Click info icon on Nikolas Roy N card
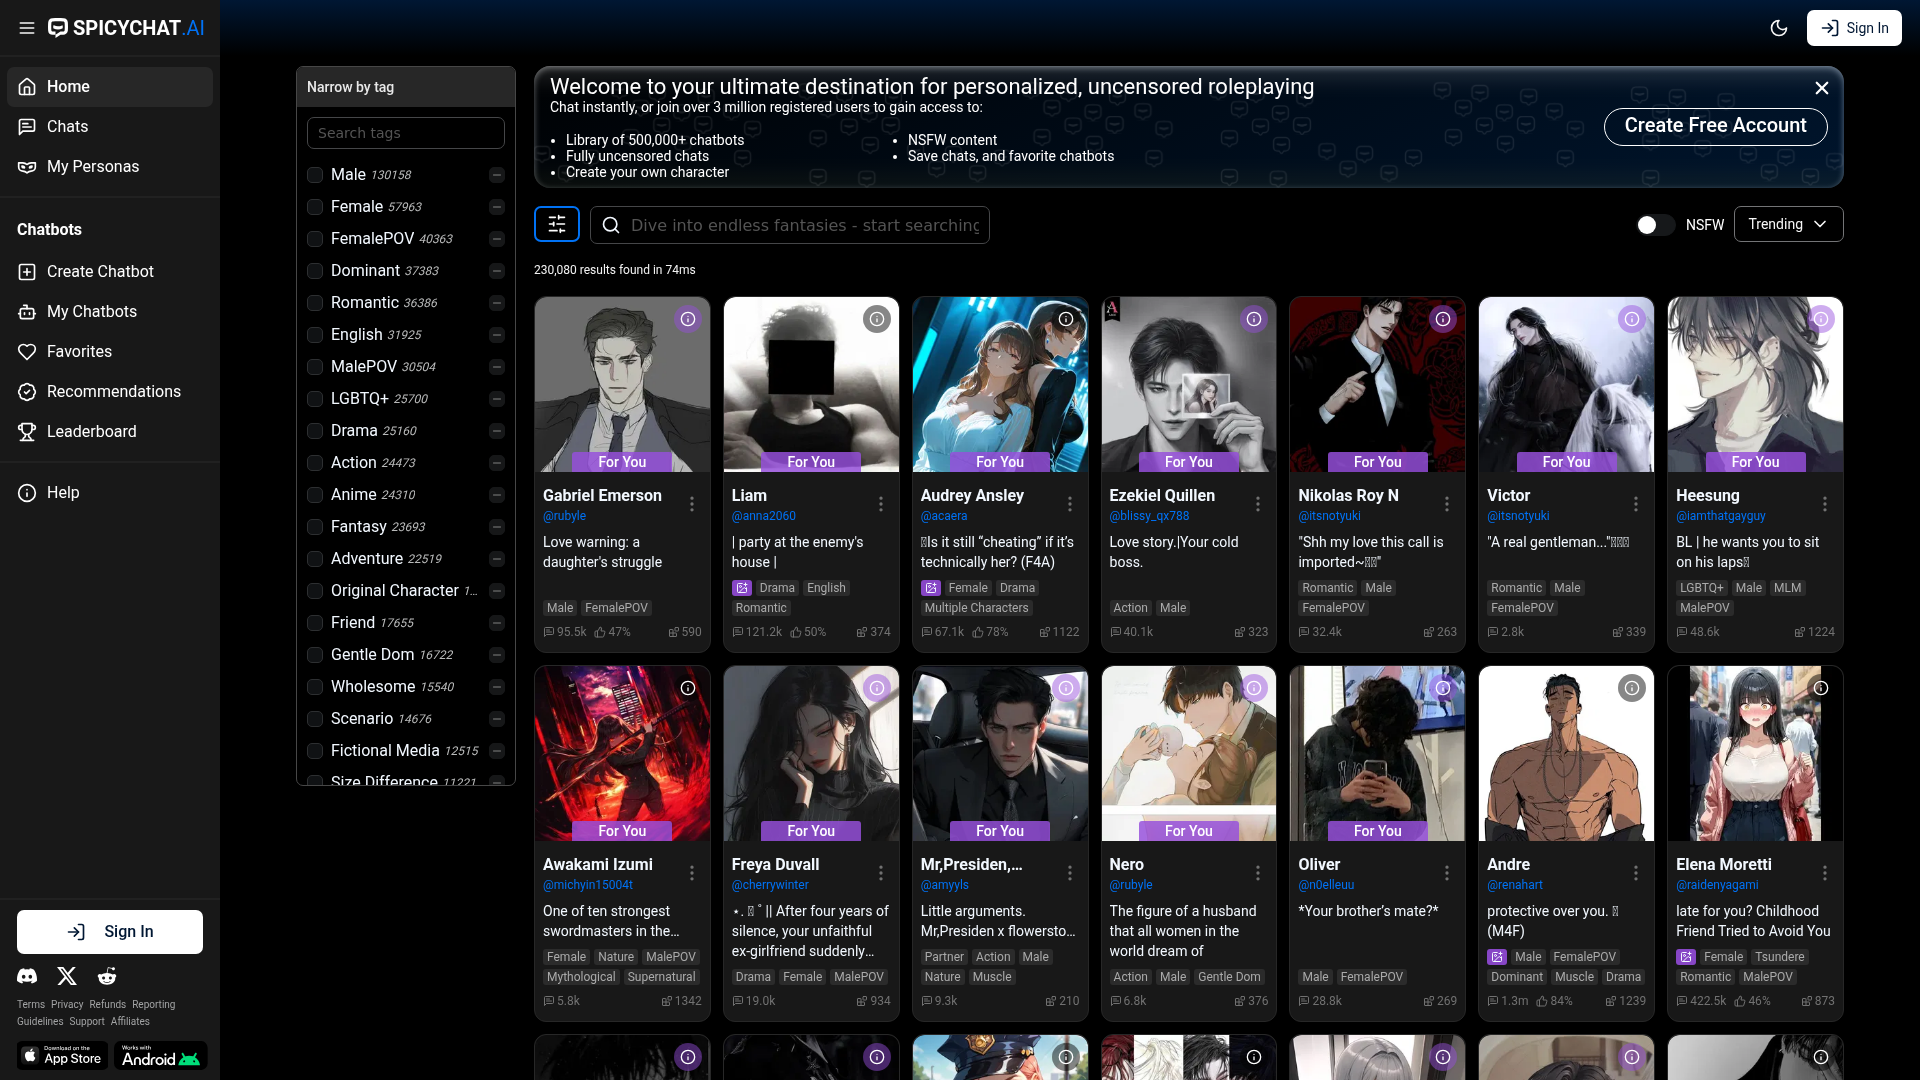The width and height of the screenshot is (1920, 1080). [1443, 319]
